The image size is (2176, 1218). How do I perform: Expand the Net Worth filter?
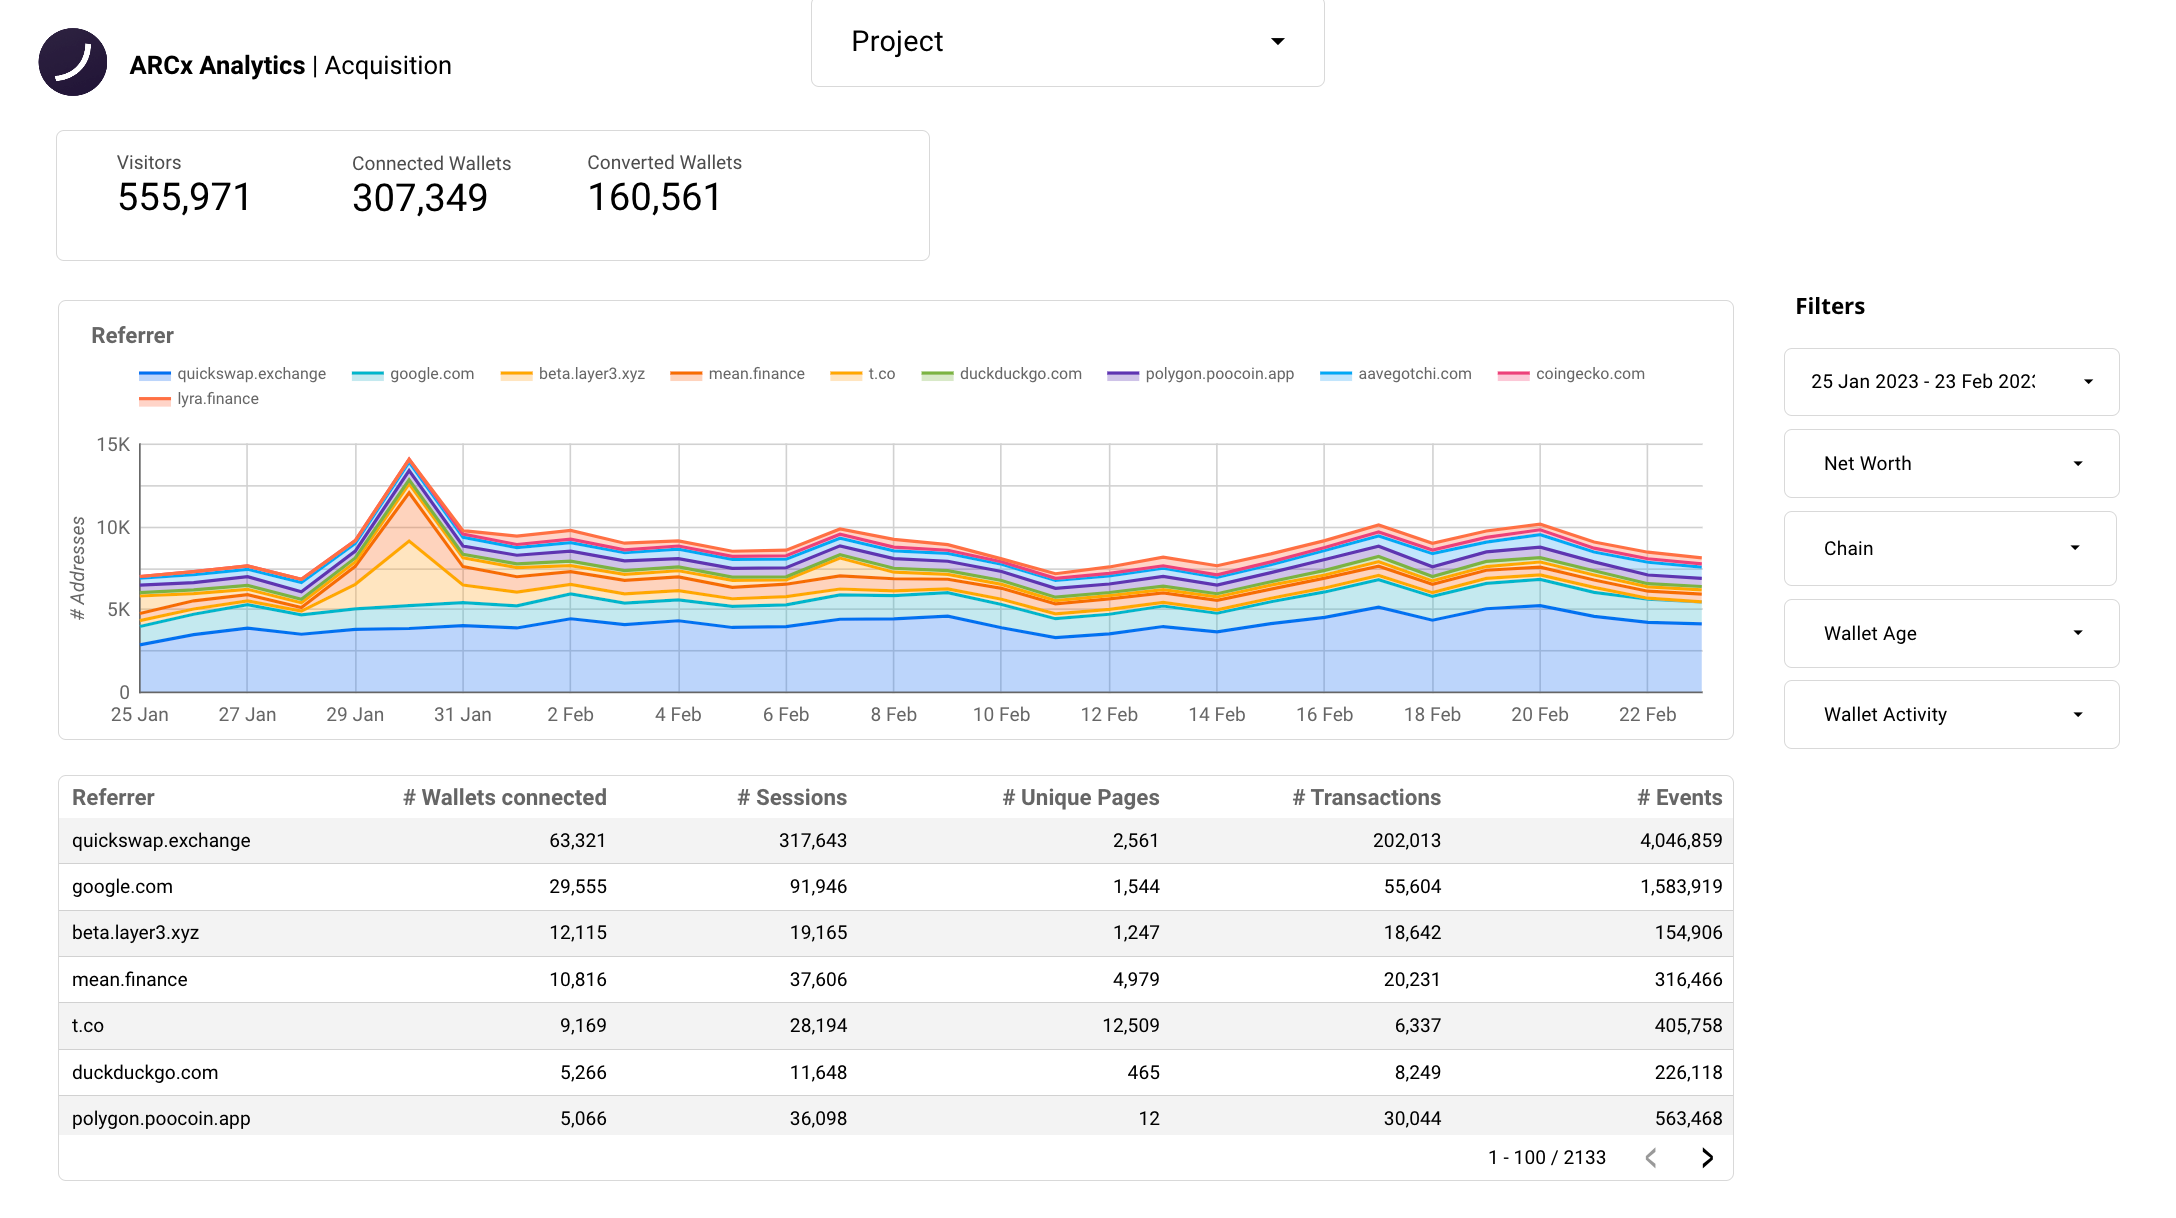click(1949, 463)
